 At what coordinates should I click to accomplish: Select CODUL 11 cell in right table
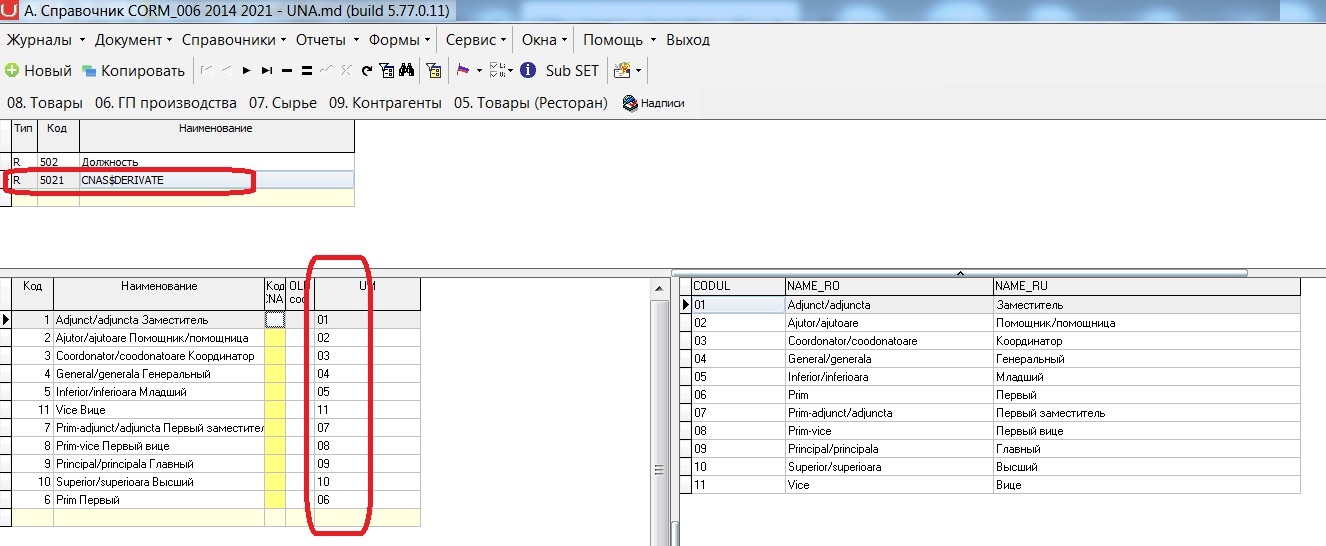click(x=738, y=484)
